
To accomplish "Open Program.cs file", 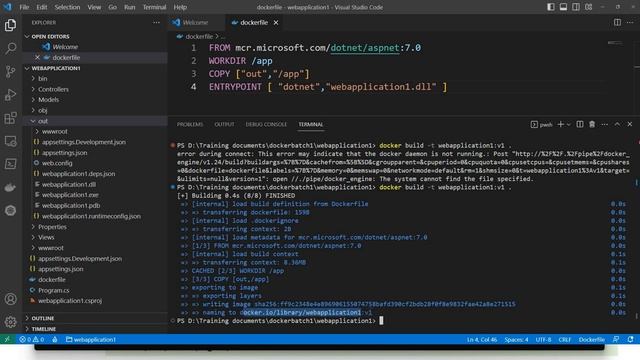I will 53,290.
